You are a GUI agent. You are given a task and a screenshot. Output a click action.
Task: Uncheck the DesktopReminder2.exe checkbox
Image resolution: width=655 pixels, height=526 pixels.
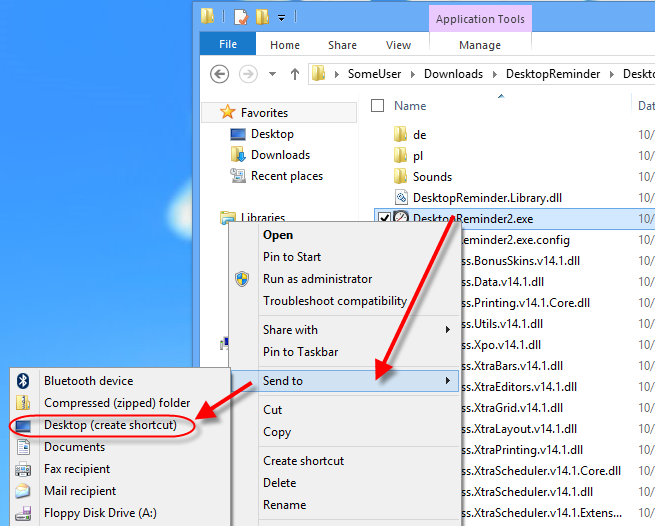(384, 219)
